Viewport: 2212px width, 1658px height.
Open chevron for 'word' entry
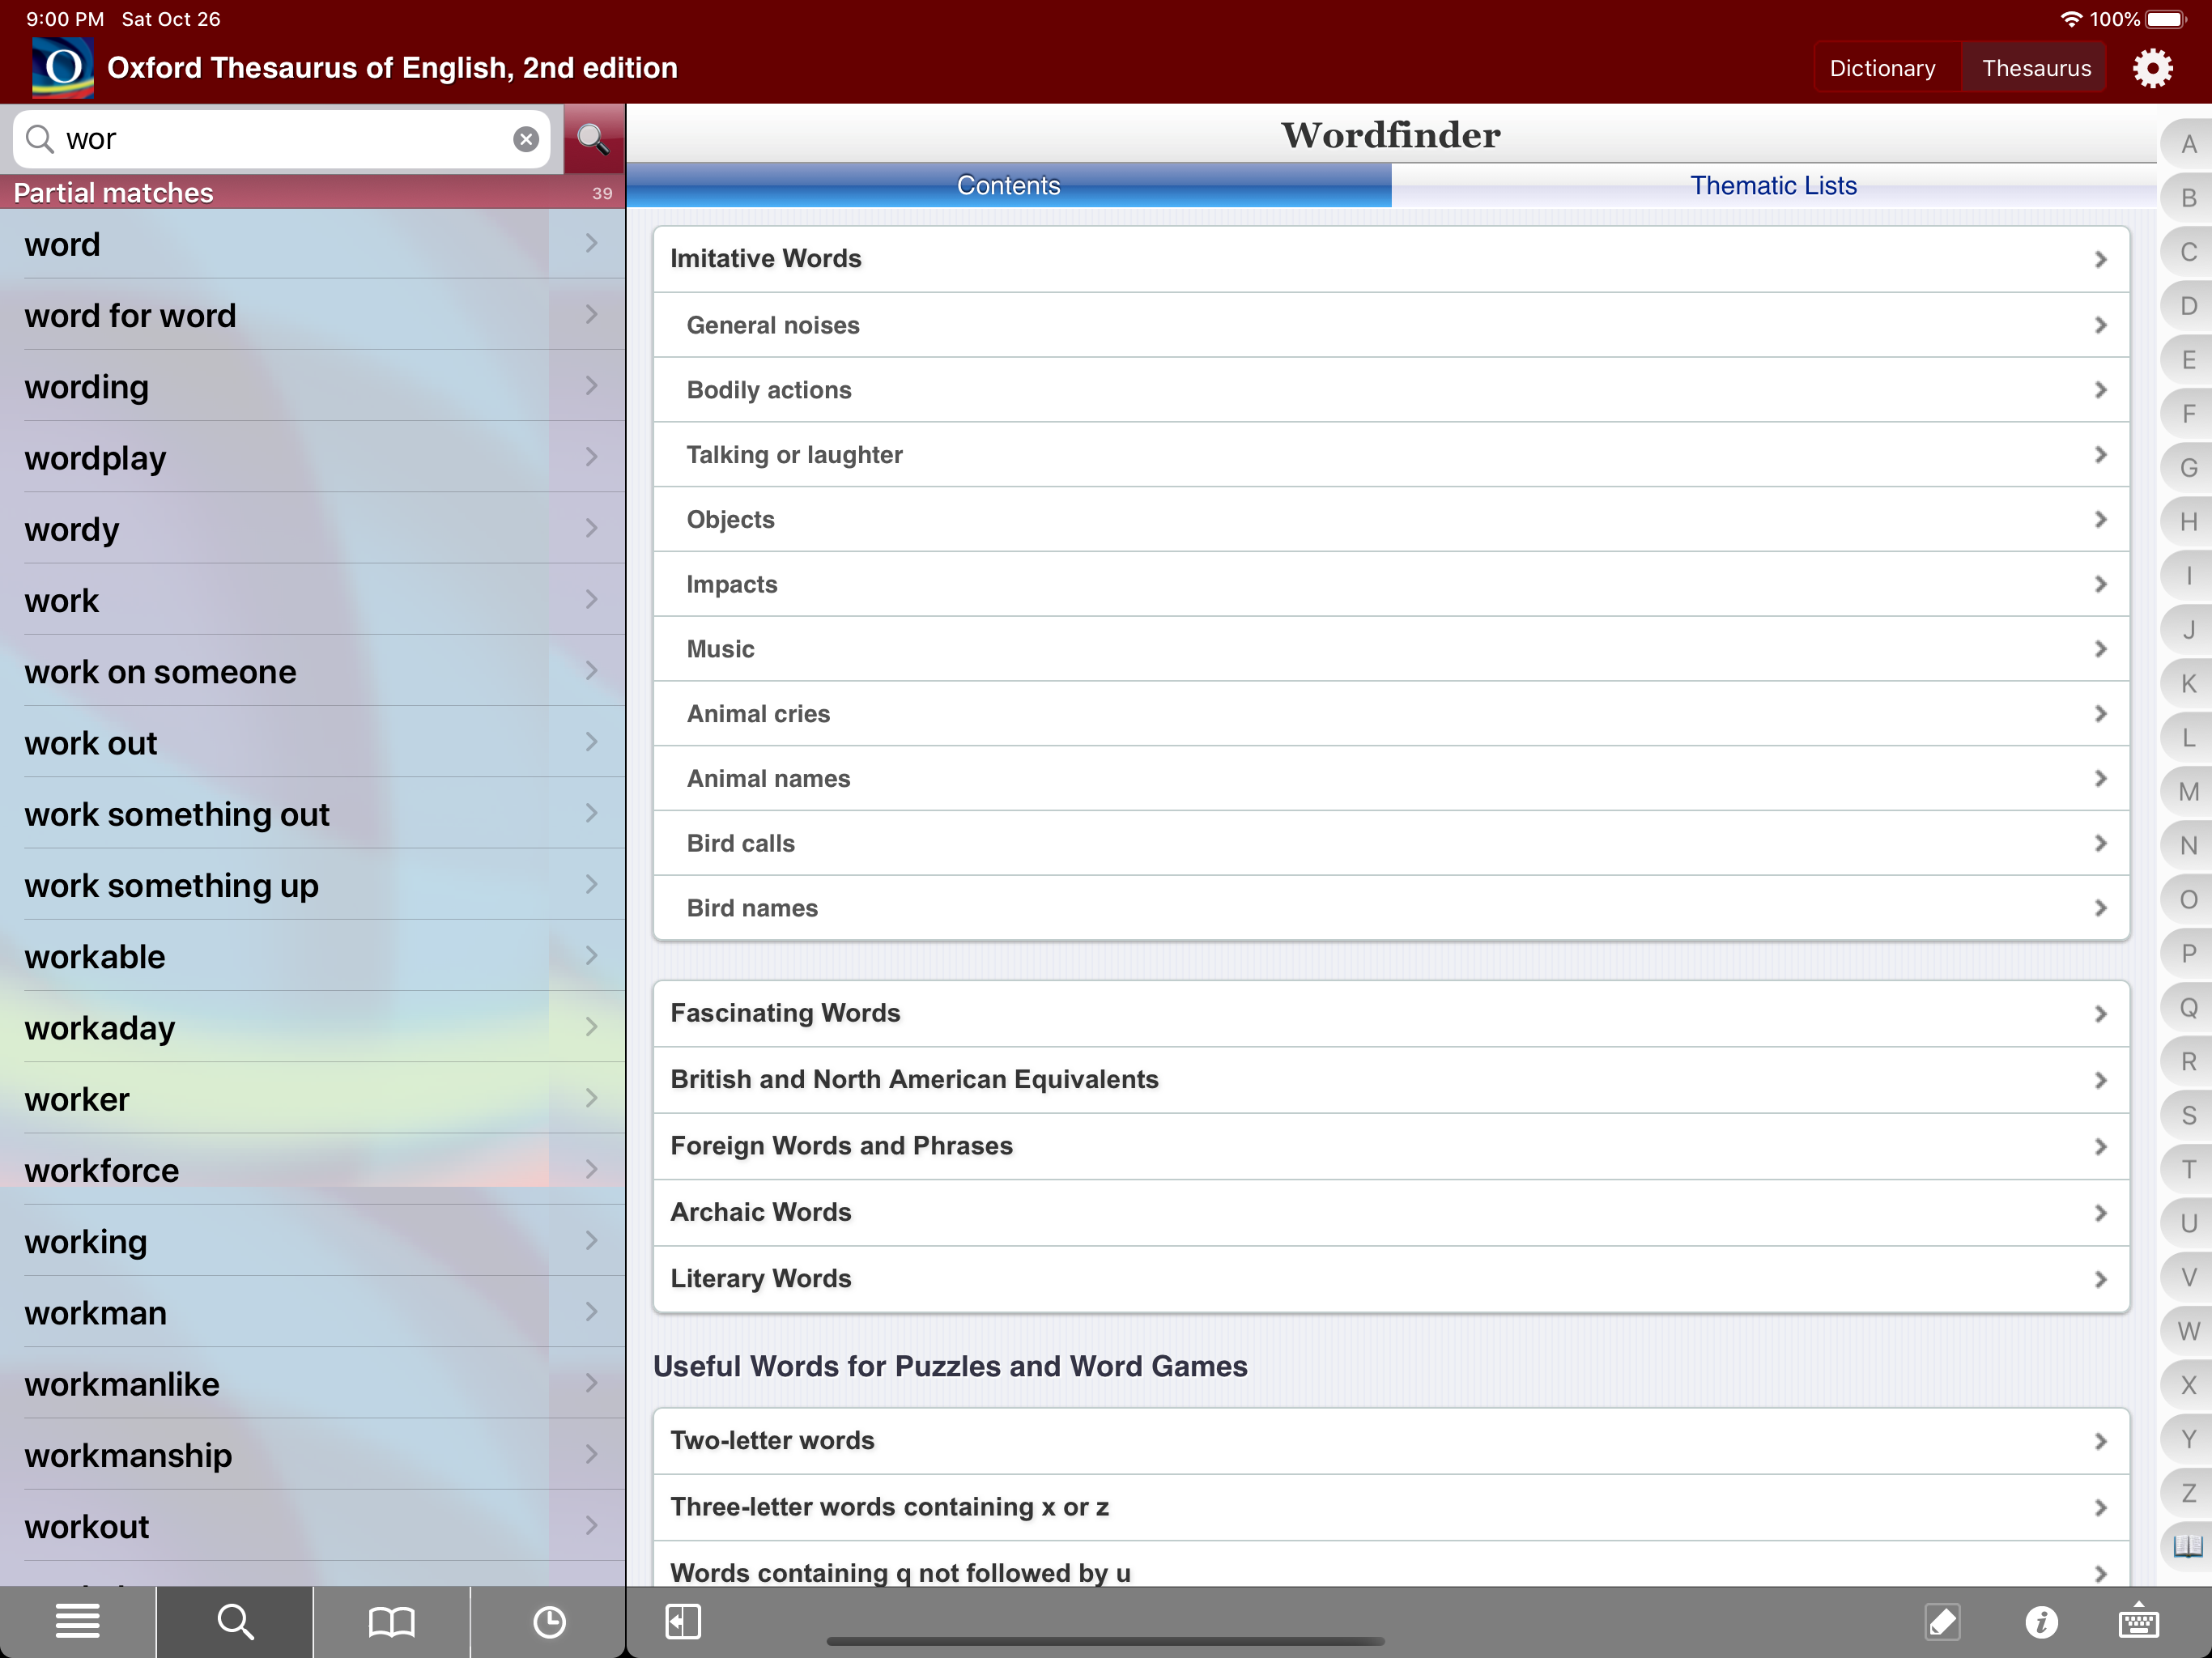pyautogui.click(x=591, y=243)
